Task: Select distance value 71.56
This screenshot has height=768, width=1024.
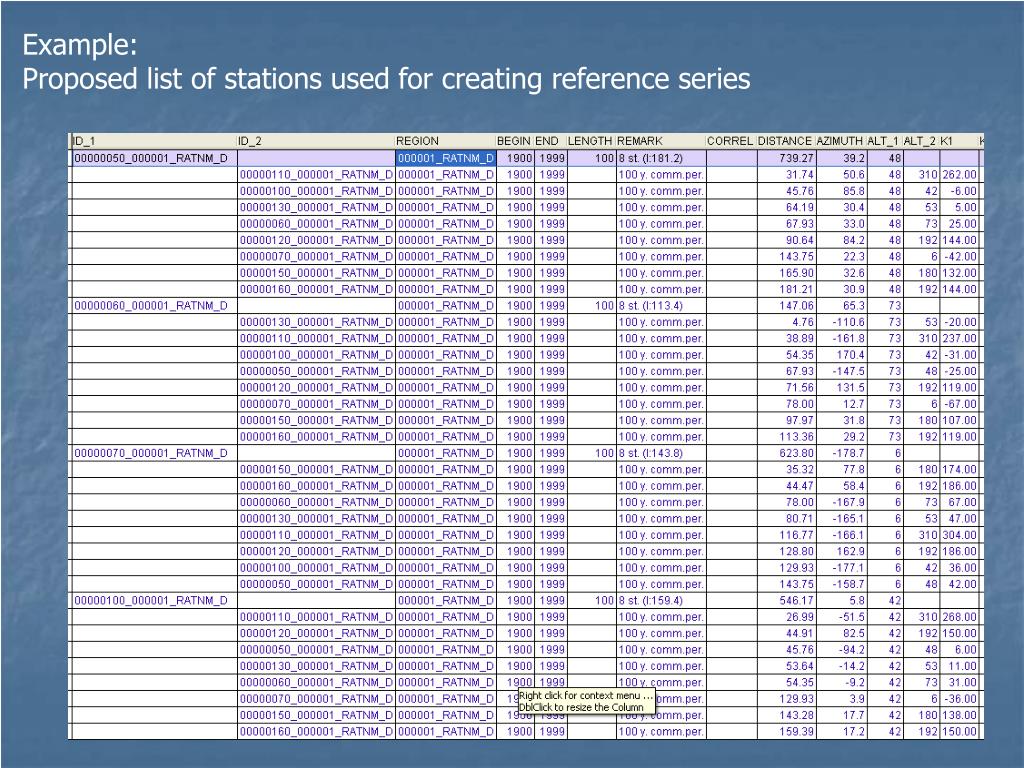Action: point(786,388)
